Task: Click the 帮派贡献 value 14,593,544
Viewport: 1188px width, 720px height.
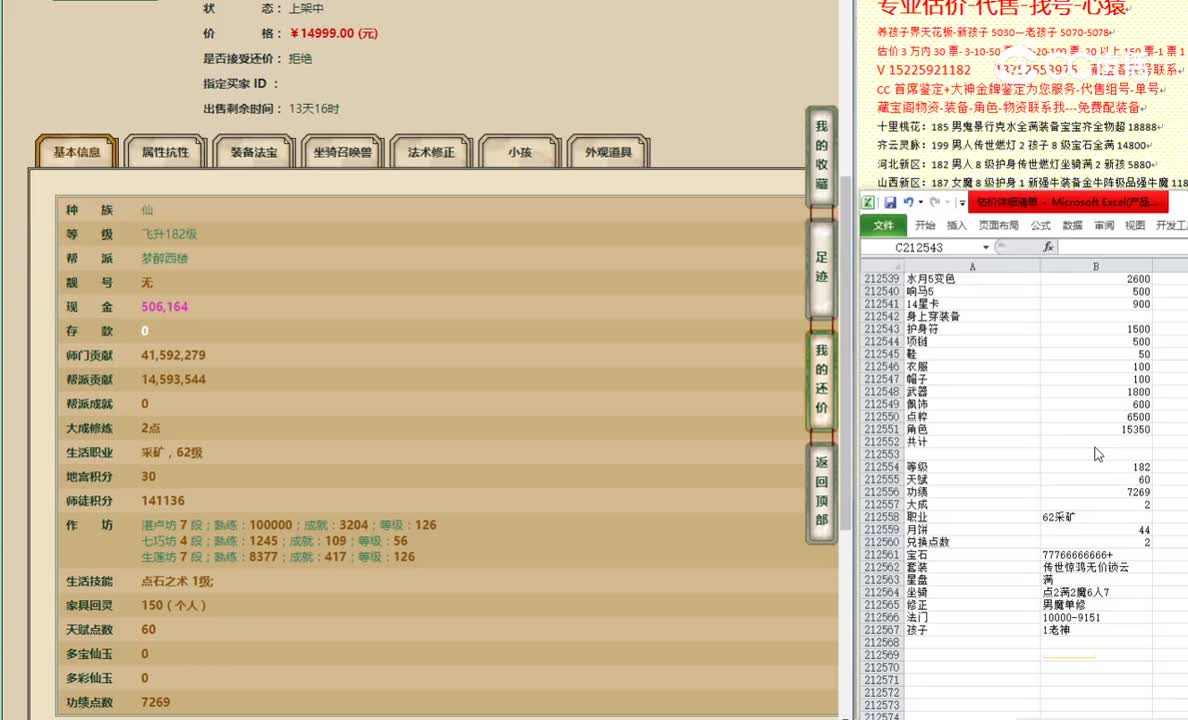Action: pyautogui.click(x=173, y=380)
